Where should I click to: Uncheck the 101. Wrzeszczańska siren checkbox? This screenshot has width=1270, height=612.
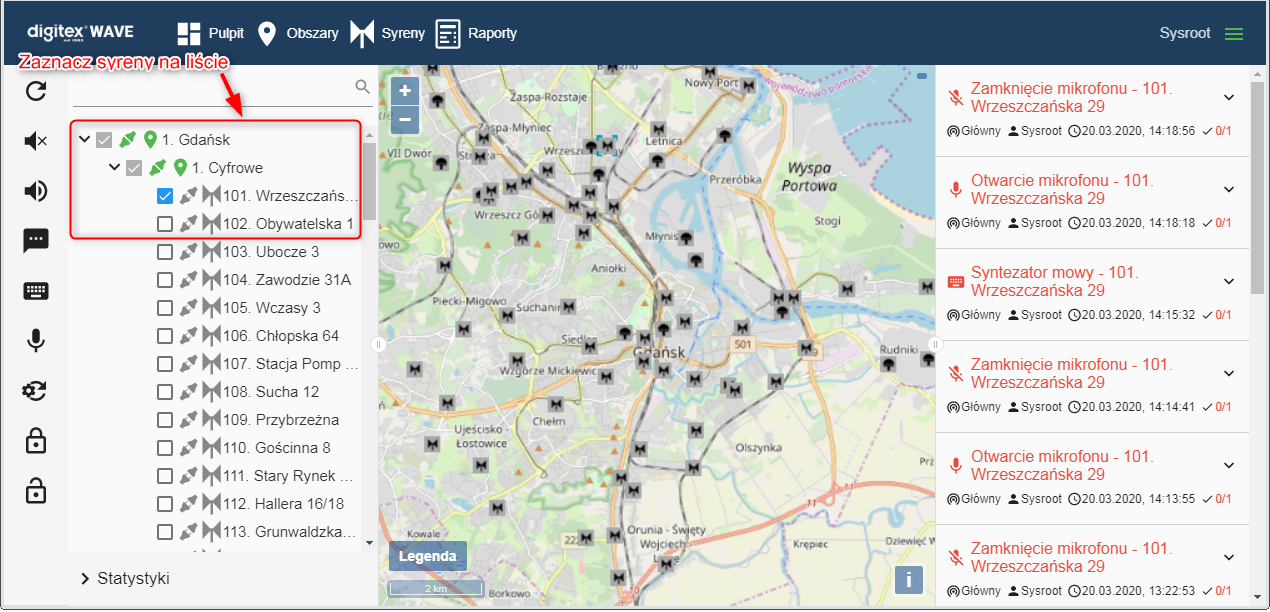pyautogui.click(x=165, y=196)
